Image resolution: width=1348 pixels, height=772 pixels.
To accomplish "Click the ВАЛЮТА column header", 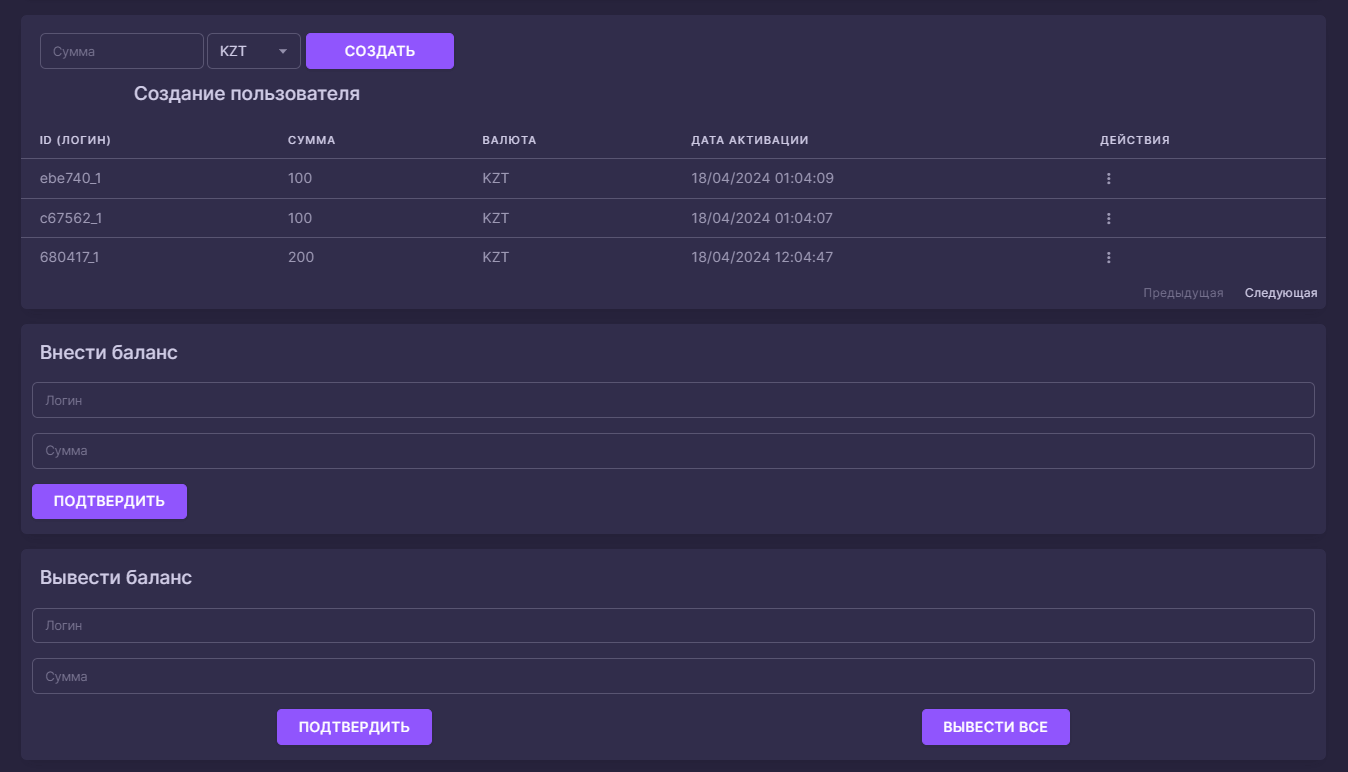I will (x=509, y=140).
